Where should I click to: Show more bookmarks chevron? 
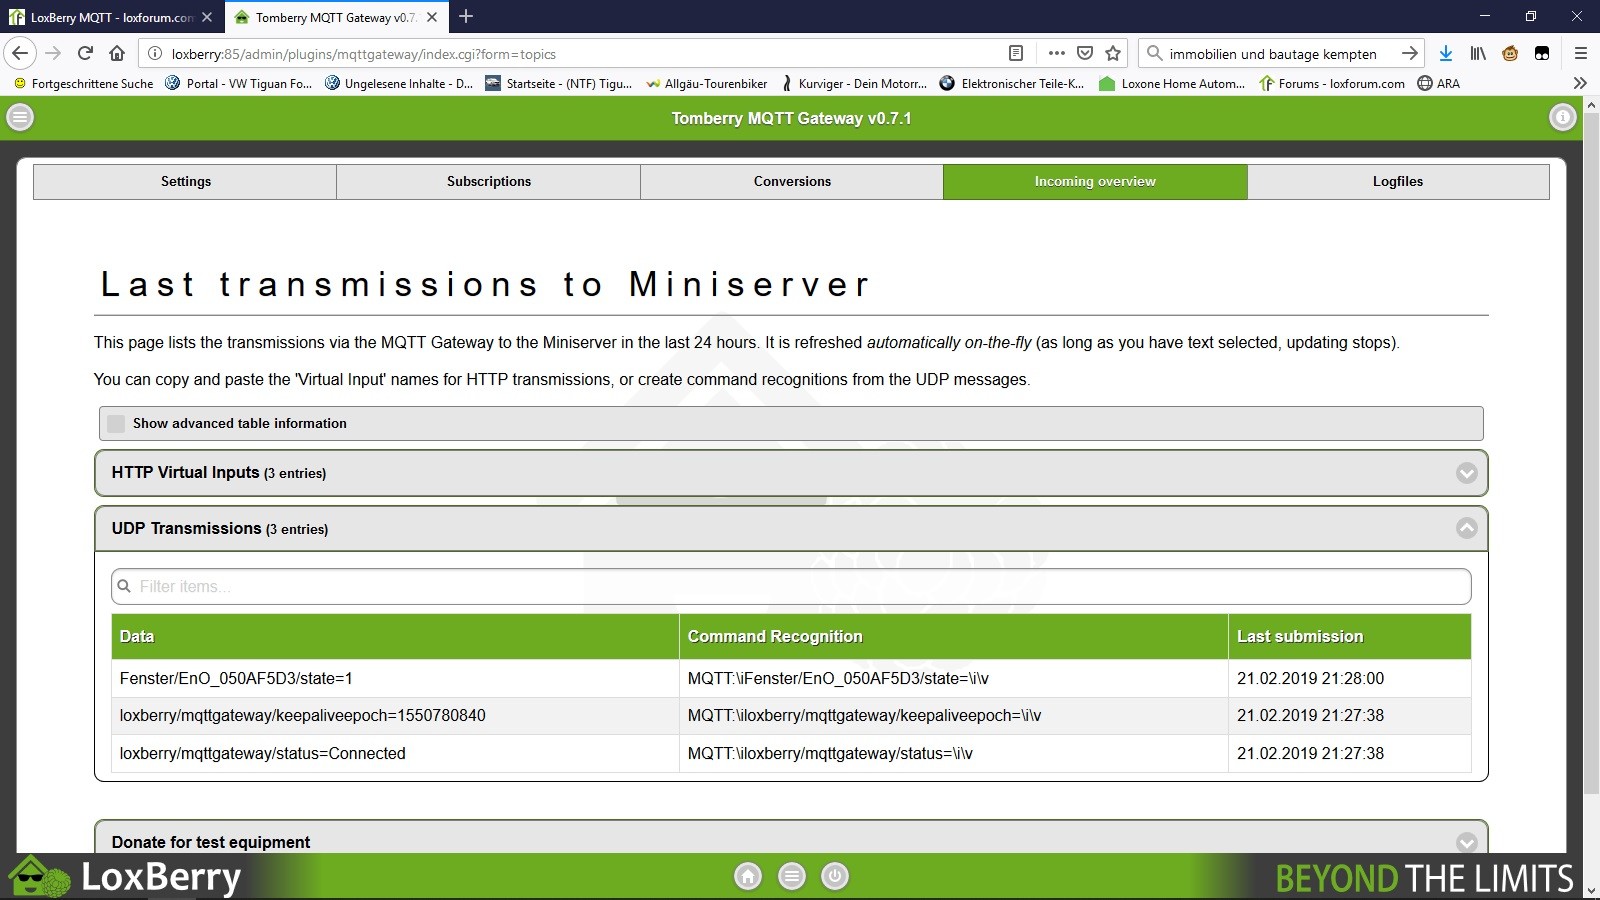tap(1580, 83)
